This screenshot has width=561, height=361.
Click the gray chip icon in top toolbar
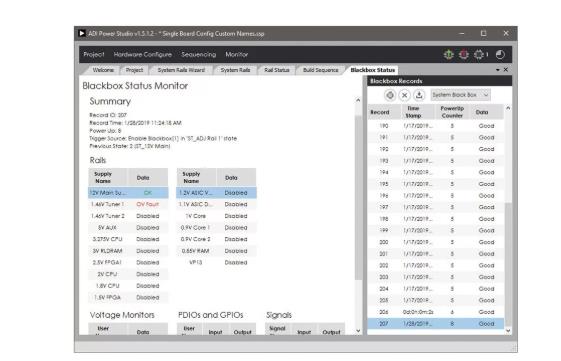click(x=479, y=55)
